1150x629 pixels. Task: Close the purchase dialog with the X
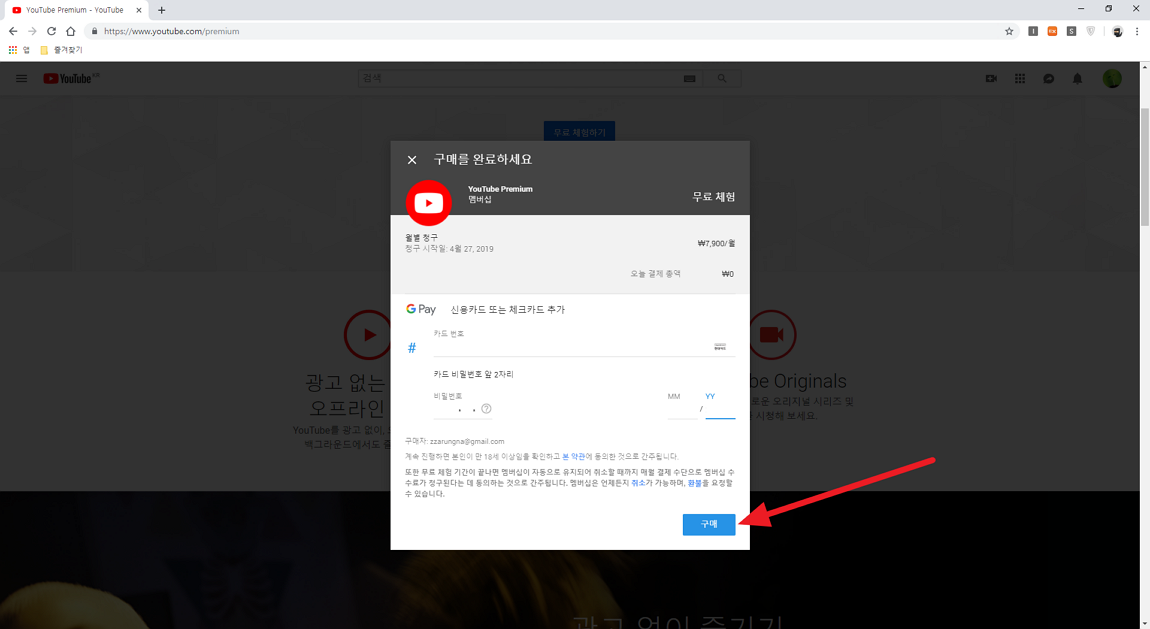[412, 160]
